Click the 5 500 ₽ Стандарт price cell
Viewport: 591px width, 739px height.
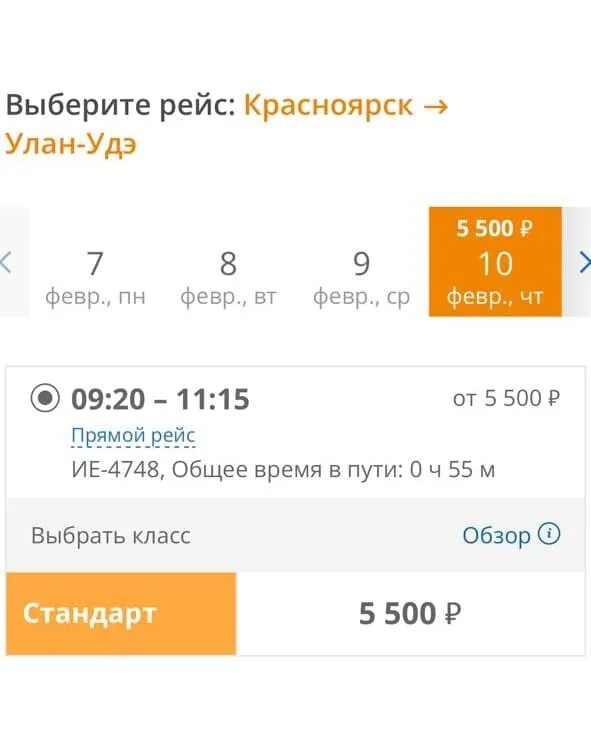[410, 614]
